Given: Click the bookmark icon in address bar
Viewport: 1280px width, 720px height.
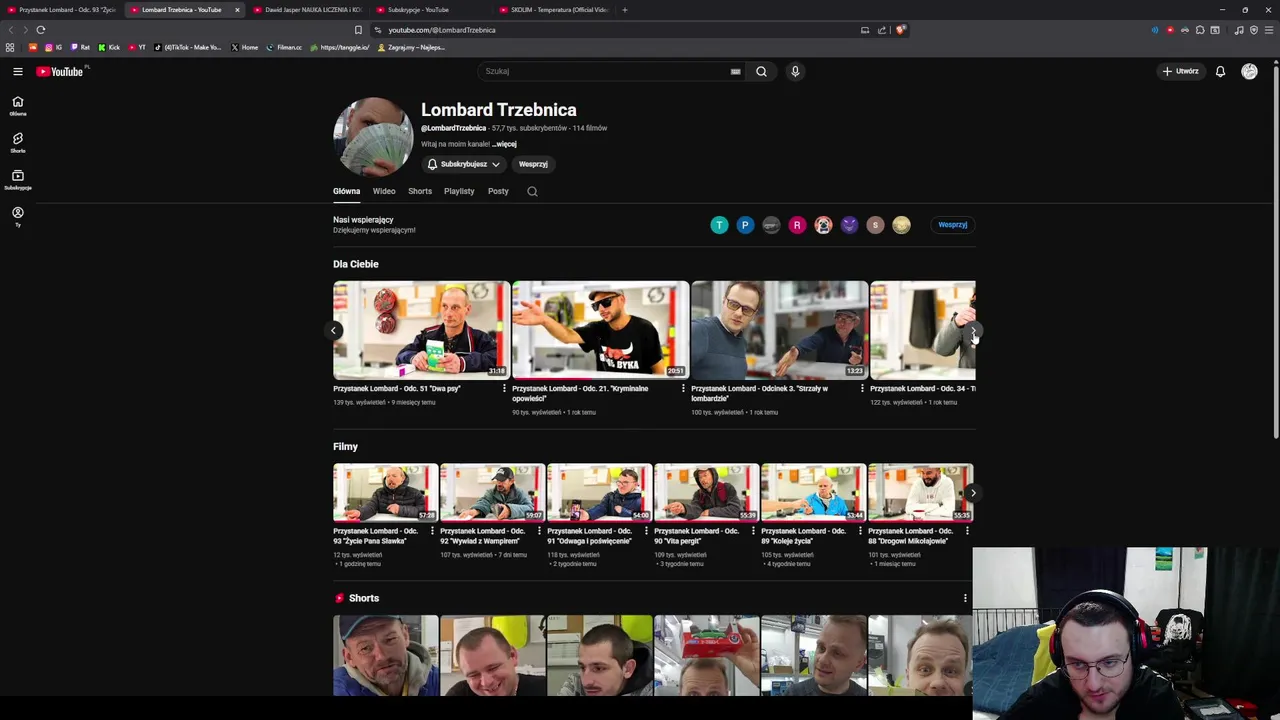Looking at the screenshot, I should (x=358, y=30).
